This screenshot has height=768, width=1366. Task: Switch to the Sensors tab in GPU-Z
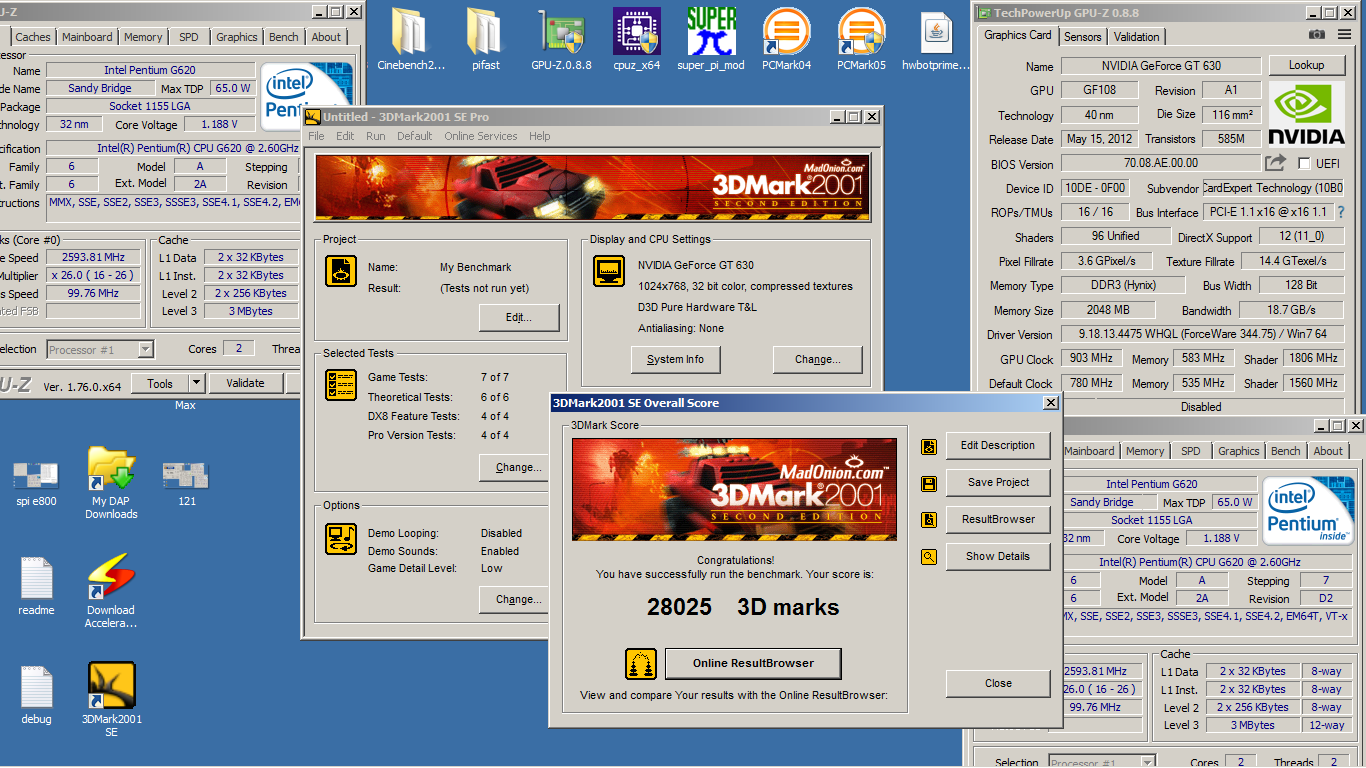[x=1082, y=37]
